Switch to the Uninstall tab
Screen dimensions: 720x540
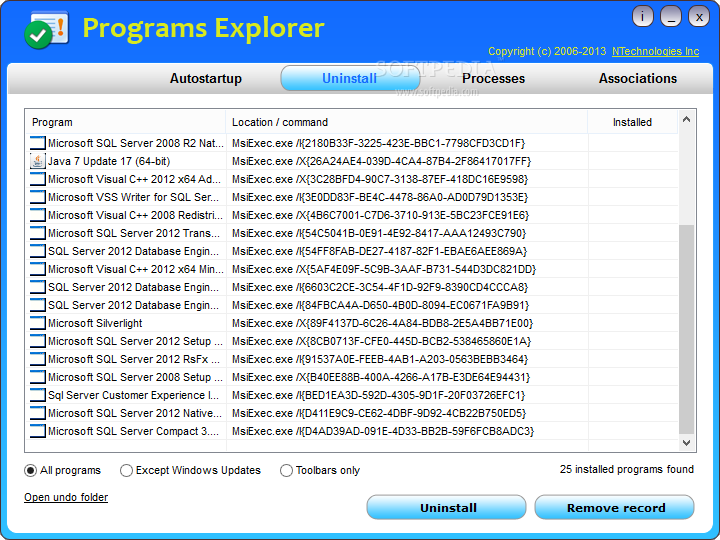coord(350,79)
